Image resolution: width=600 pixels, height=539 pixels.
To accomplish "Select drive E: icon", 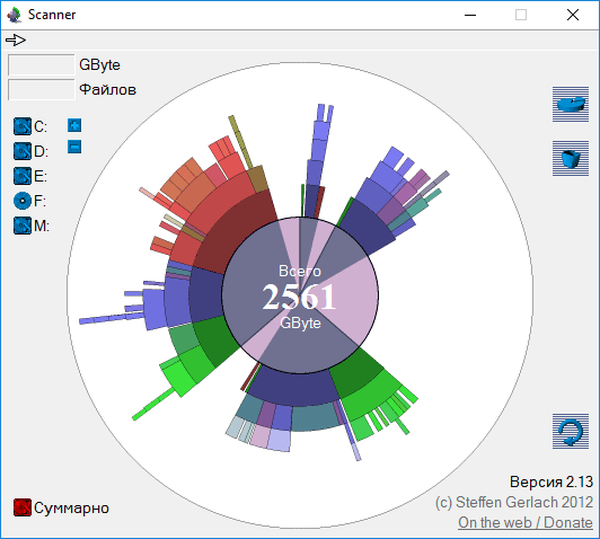I will [23, 176].
